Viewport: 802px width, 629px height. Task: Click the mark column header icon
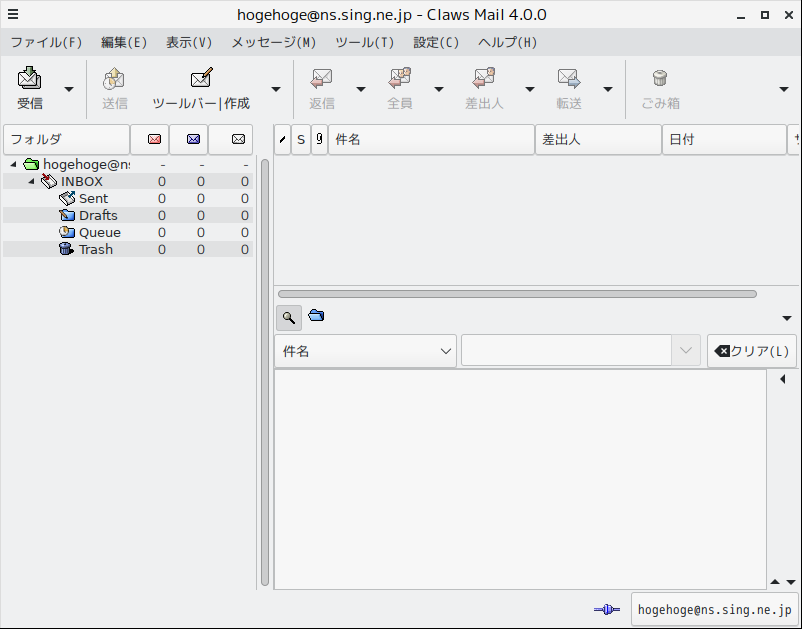pos(282,139)
